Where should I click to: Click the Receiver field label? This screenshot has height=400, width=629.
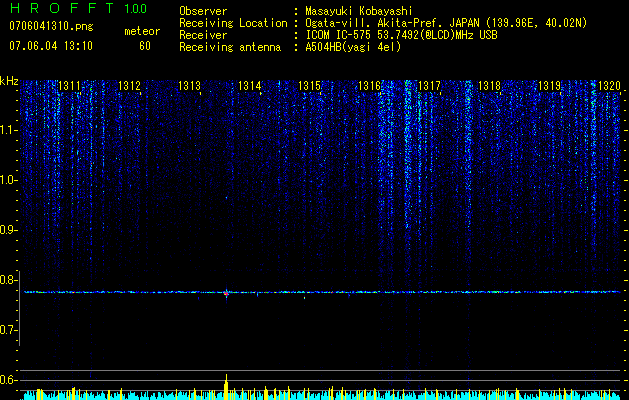(203, 35)
